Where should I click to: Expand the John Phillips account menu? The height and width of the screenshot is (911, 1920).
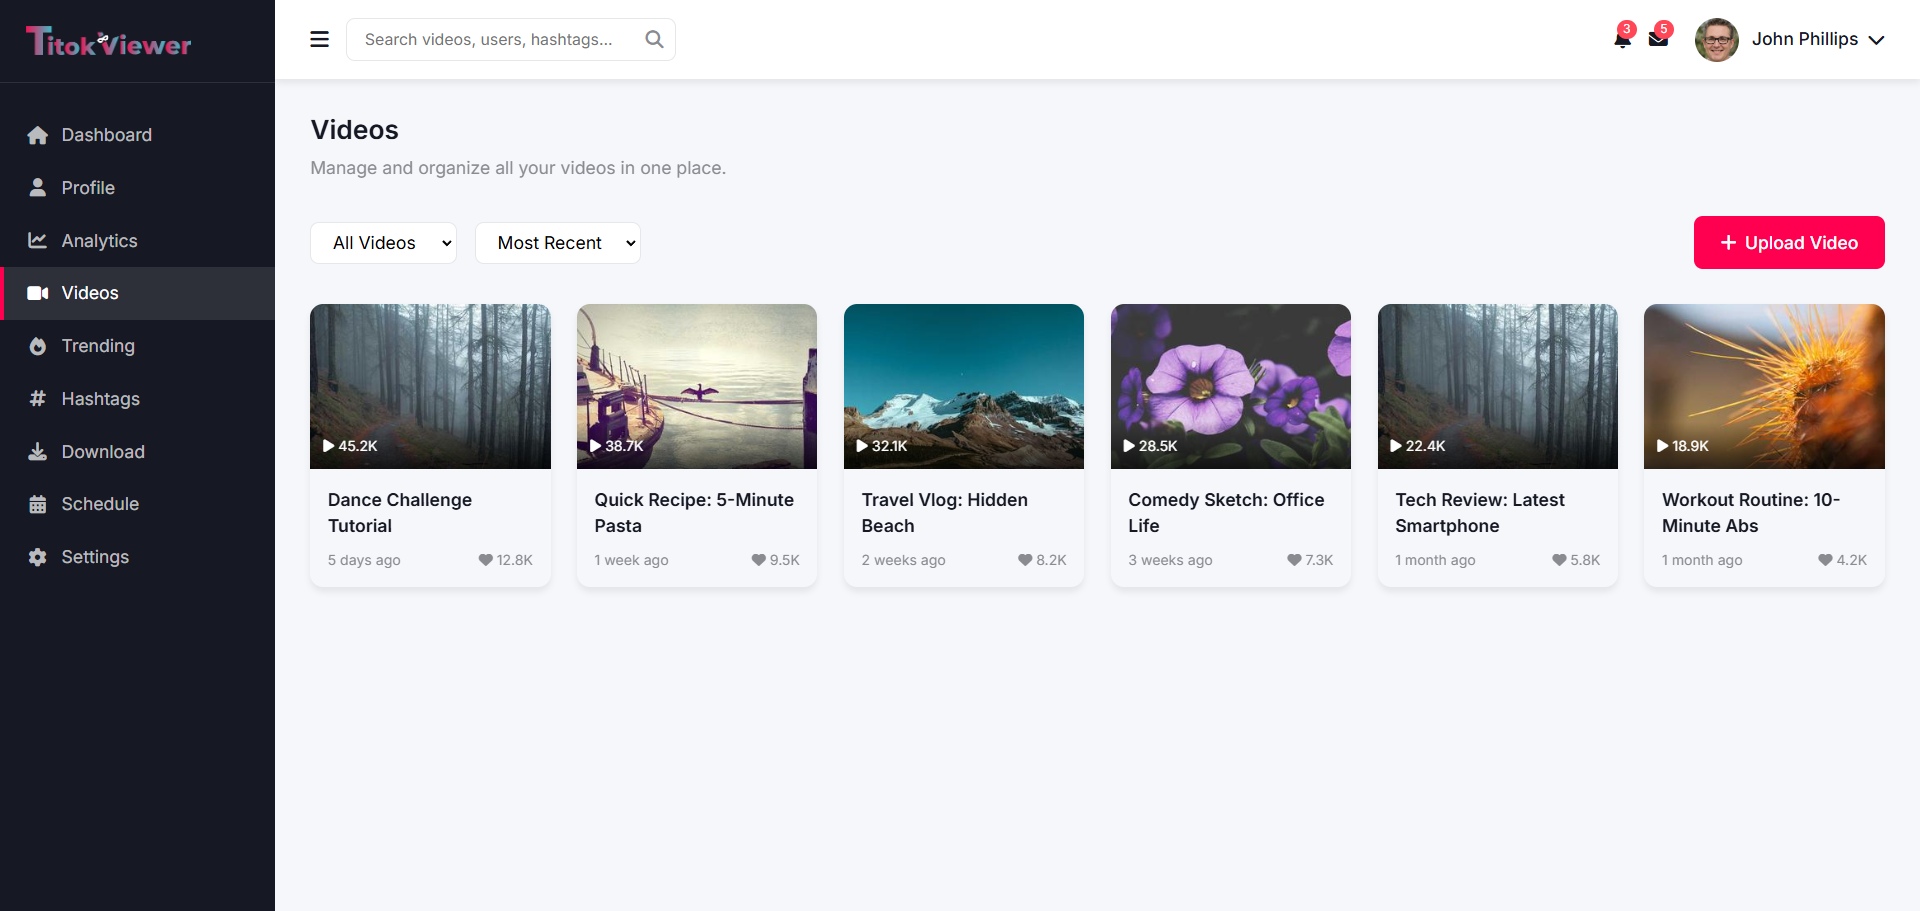[x=1818, y=39]
